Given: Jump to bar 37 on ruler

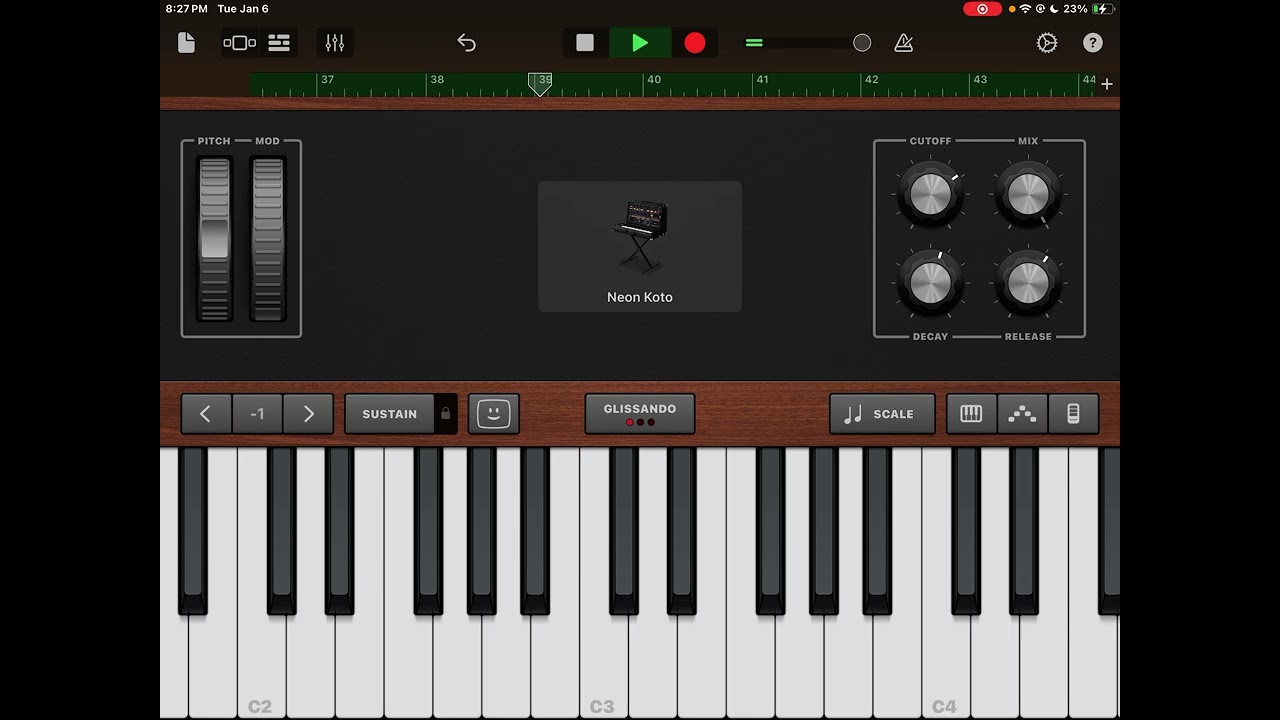Looking at the screenshot, I should [x=327, y=80].
